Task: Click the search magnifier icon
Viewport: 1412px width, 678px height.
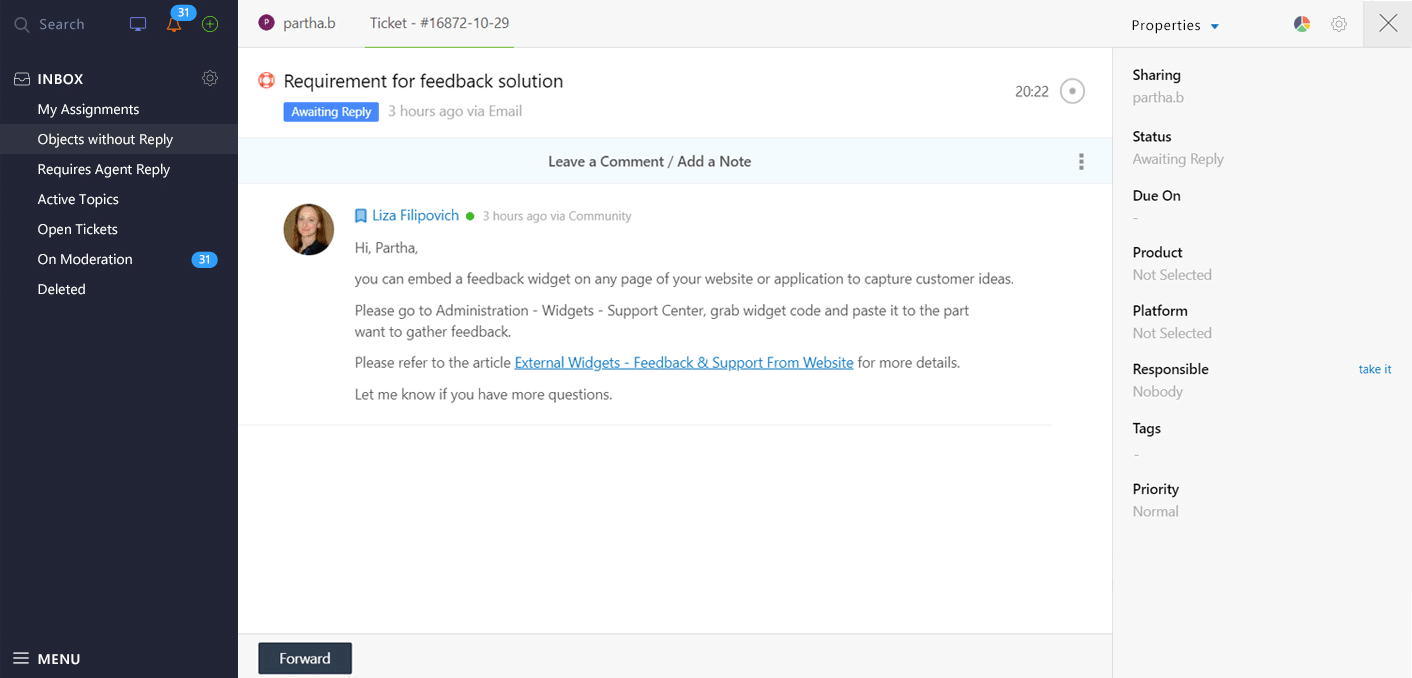Action: coord(21,24)
